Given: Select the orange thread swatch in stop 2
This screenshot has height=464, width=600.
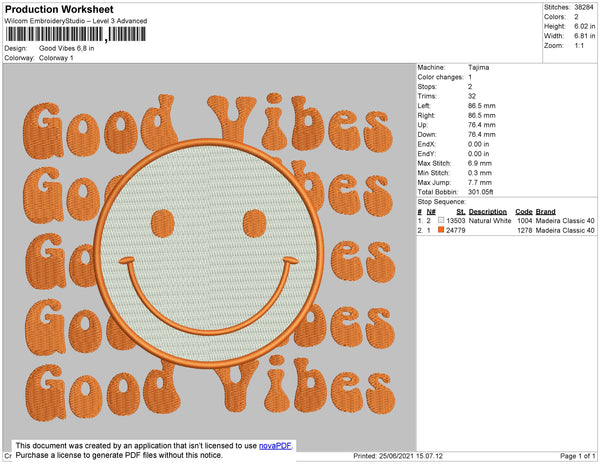Looking at the screenshot, I should click(441, 230).
